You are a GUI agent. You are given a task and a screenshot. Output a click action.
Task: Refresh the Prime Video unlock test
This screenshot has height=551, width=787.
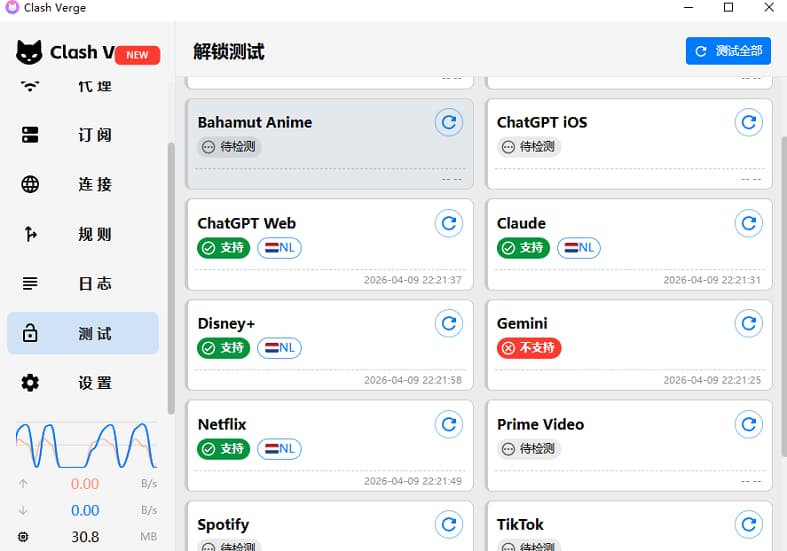tap(748, 424)
